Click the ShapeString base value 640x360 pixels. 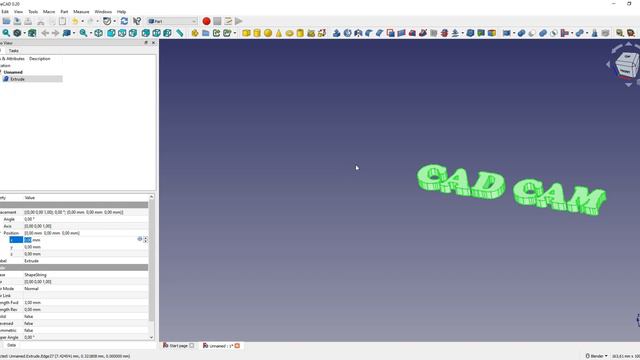[x=36, y=275]
